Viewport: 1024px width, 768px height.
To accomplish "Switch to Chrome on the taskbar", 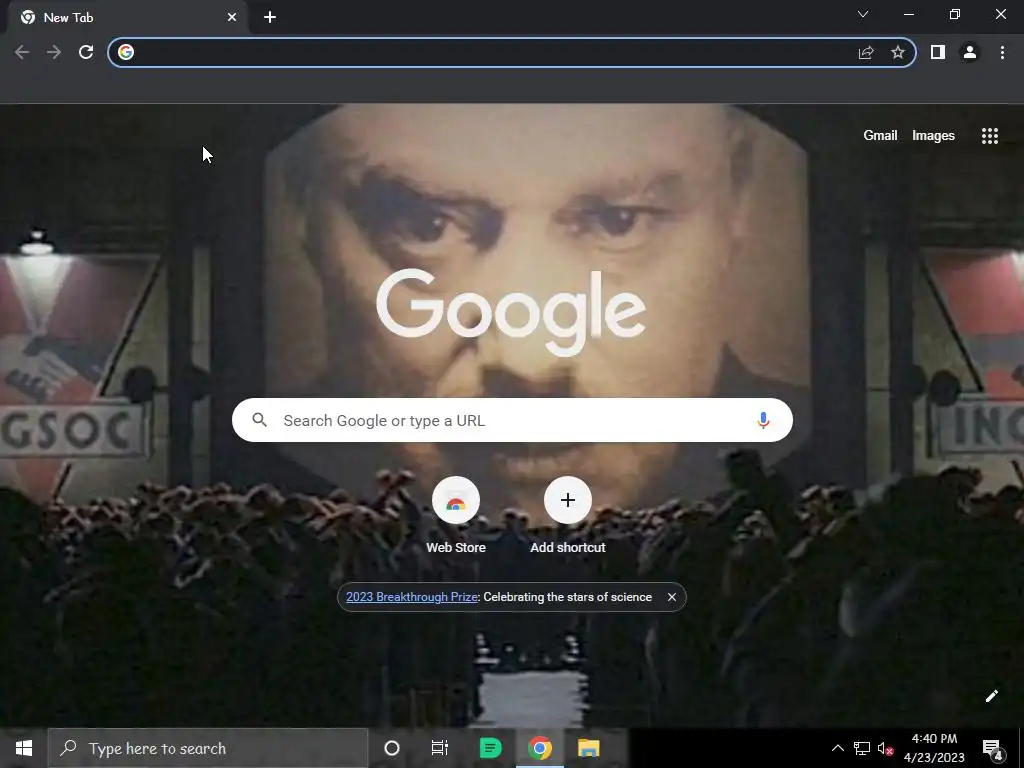I will pyautogui.click(x=540, y=748).
